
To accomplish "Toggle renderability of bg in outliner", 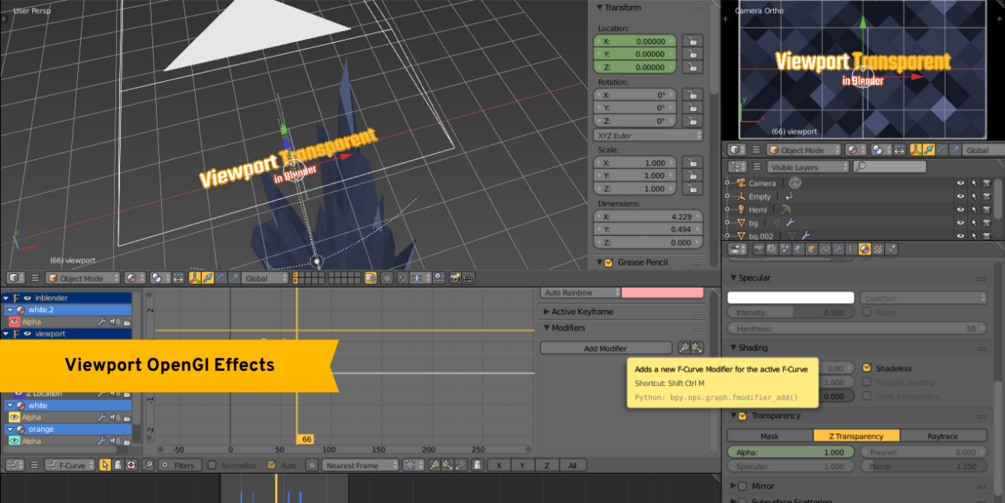I will (x=987, y=222).
